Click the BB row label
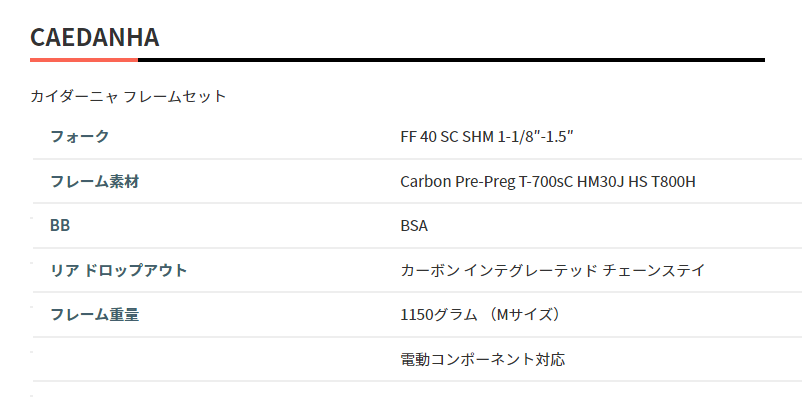Screen dimensions: 802x404 click(x=60, y=226)
